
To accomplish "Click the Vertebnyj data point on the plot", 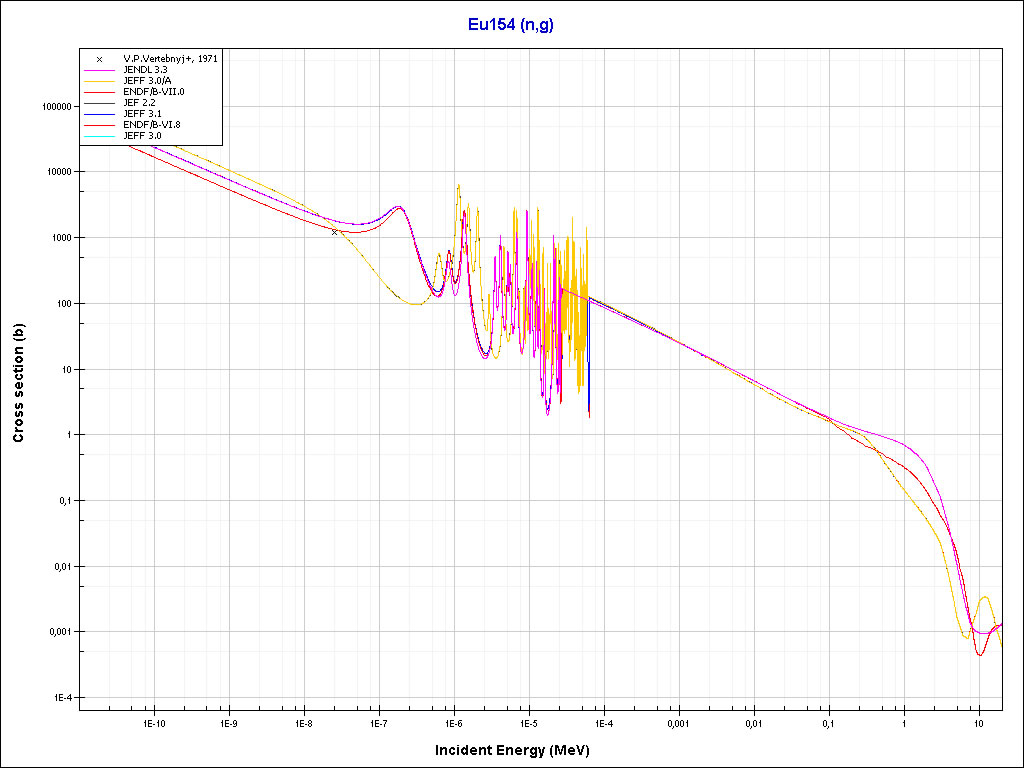I will [334, 232].
